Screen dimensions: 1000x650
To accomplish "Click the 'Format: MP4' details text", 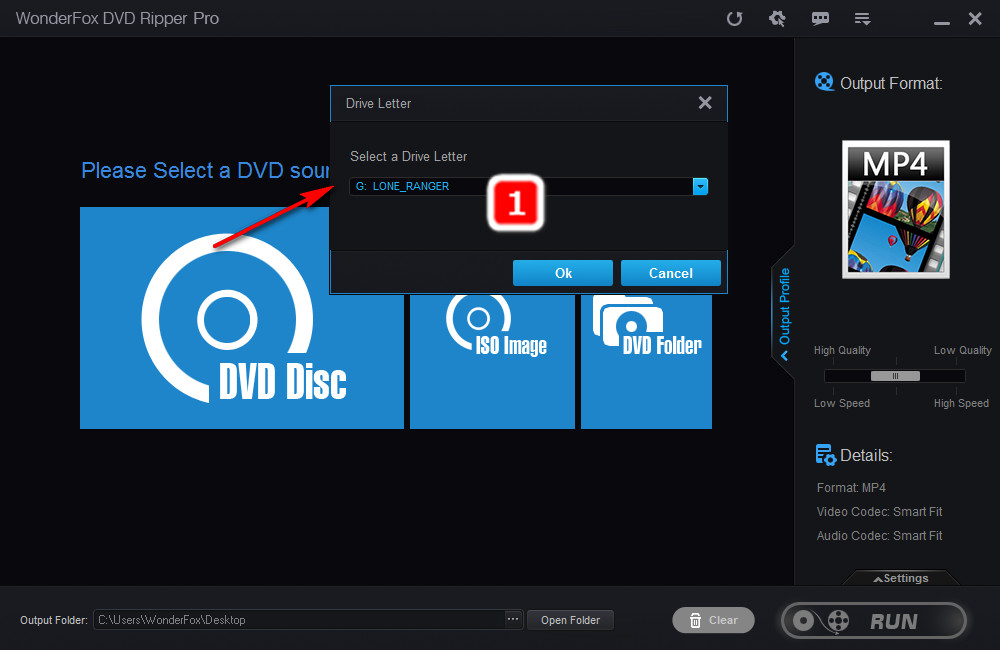I will tap(851, 487).
